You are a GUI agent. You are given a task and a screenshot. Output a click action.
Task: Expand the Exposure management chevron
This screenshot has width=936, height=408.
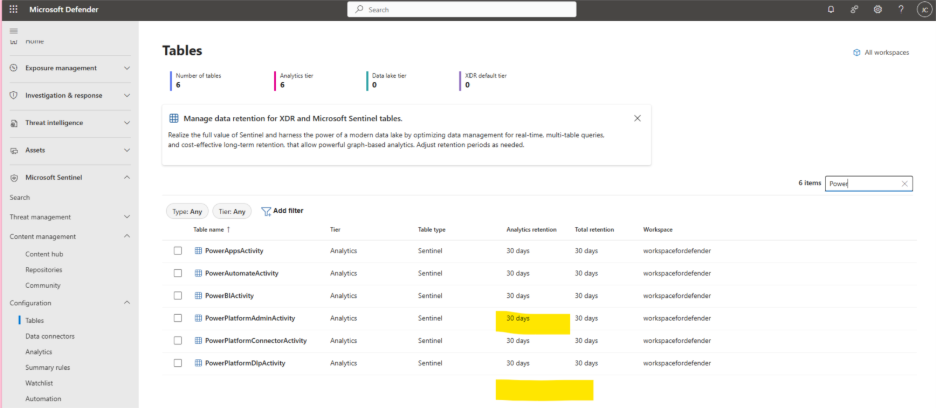click(x=127, y=68)
